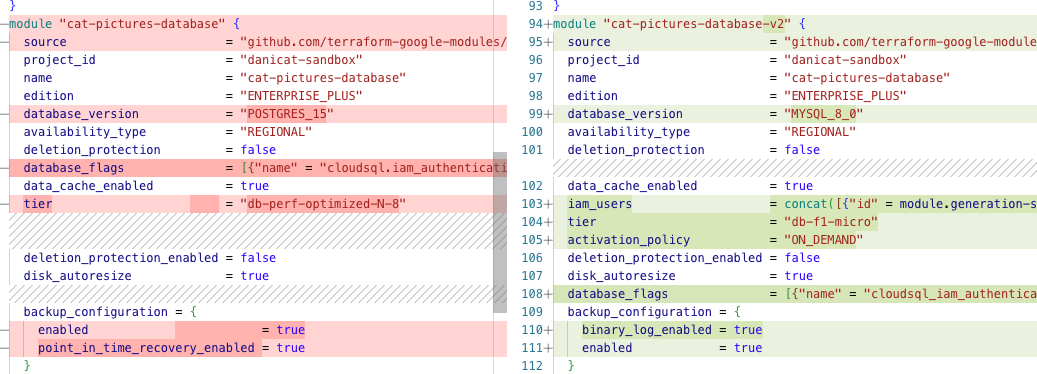Click project_id key in the old-version pane
This screenshot has height=374, width=1037.
pos(60,59)
